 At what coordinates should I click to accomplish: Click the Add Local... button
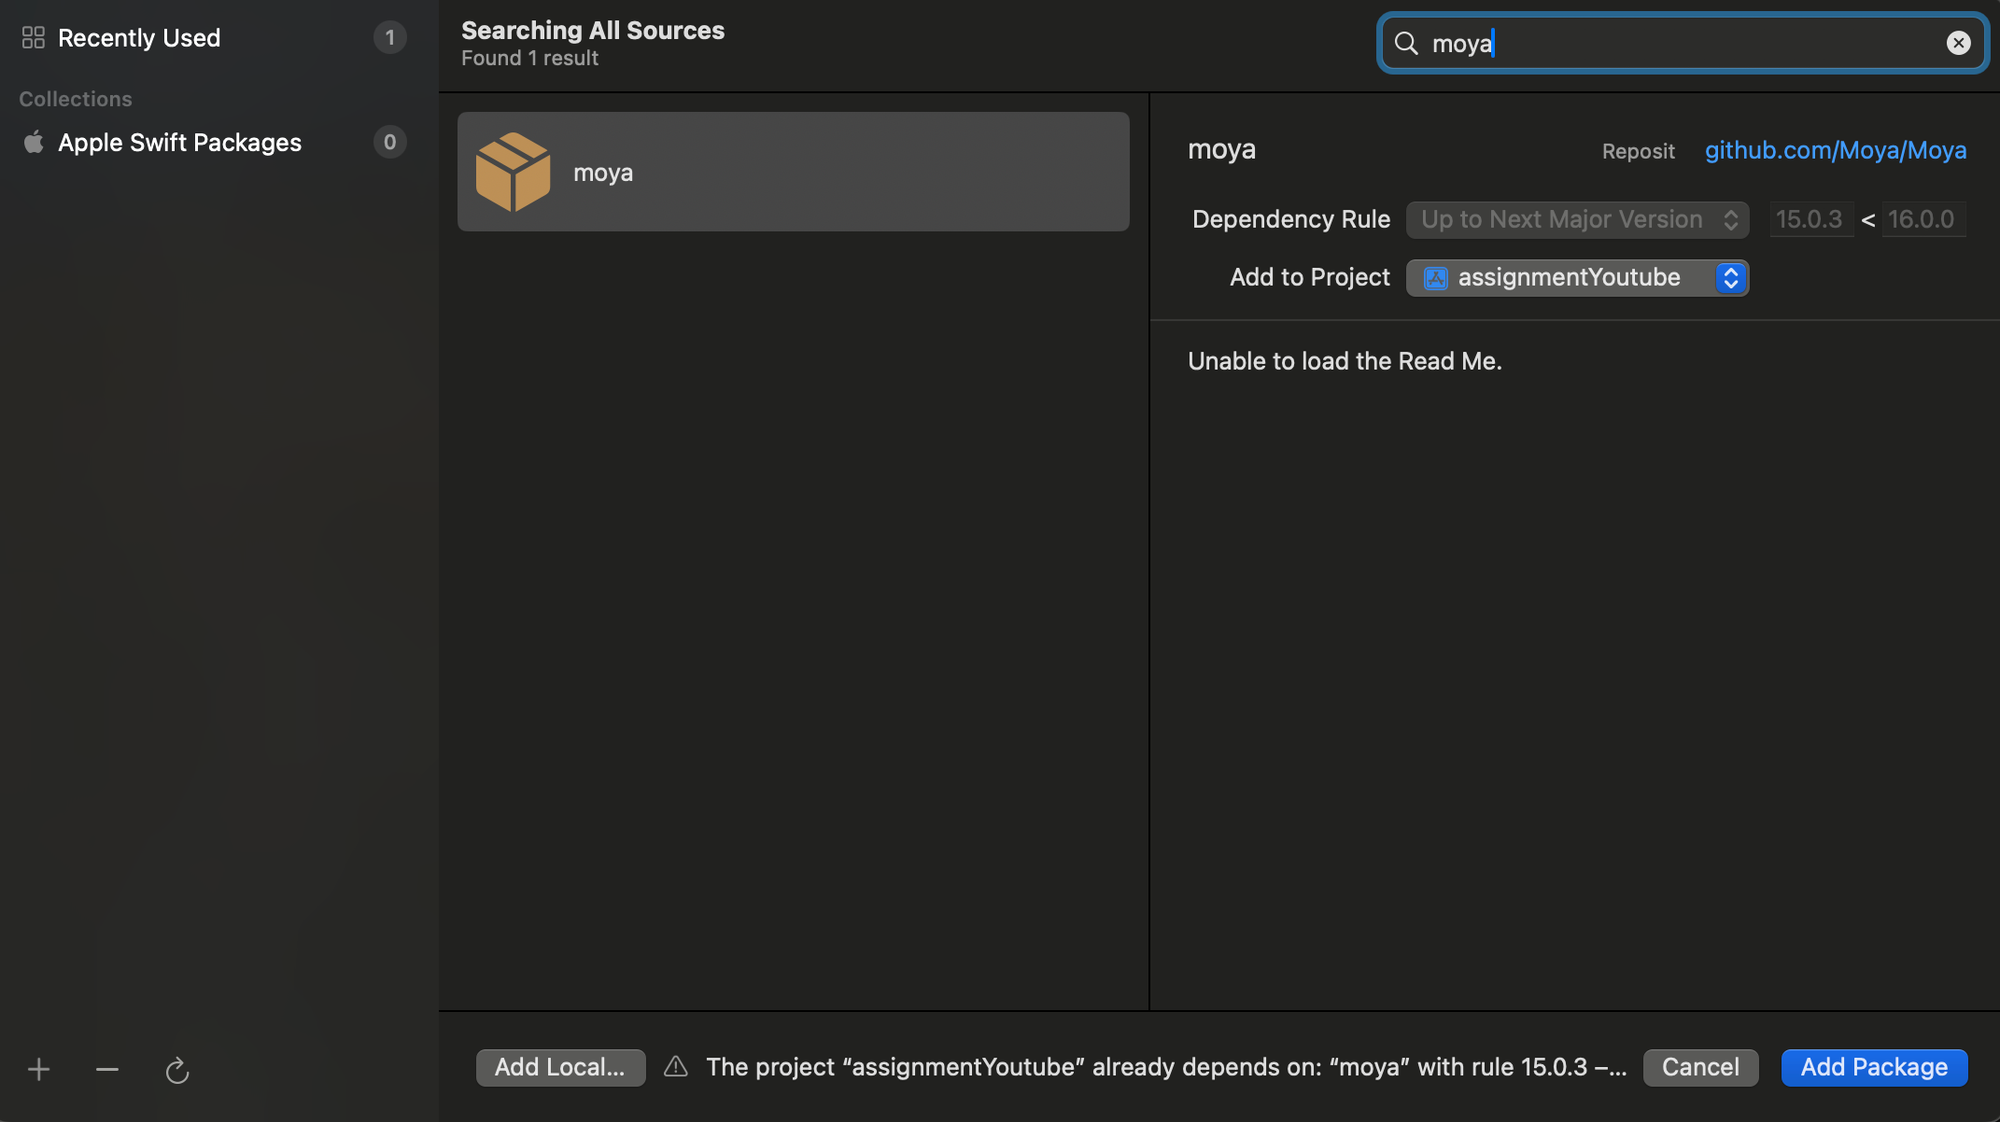coord(560,1067)
